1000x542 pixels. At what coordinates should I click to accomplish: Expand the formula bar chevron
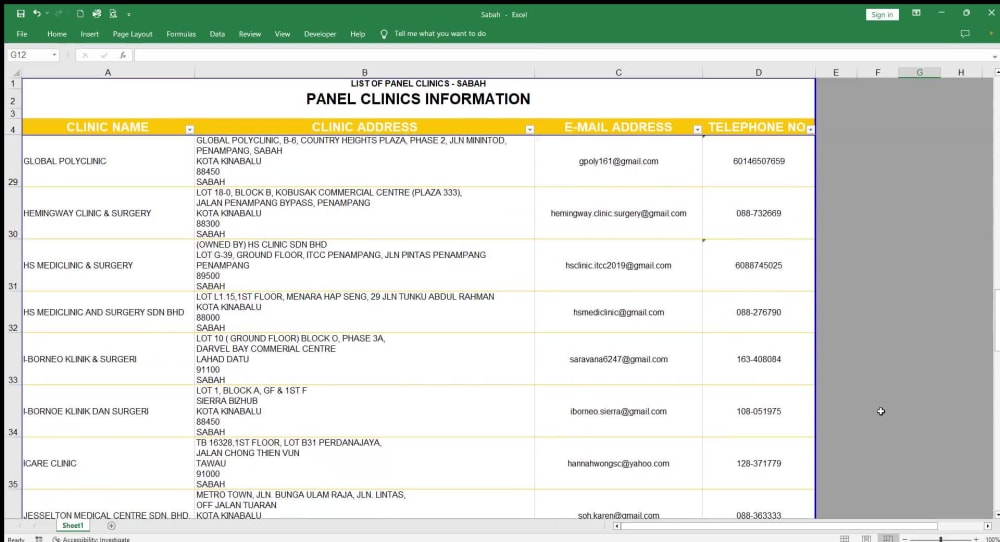[x=994, y=56]
